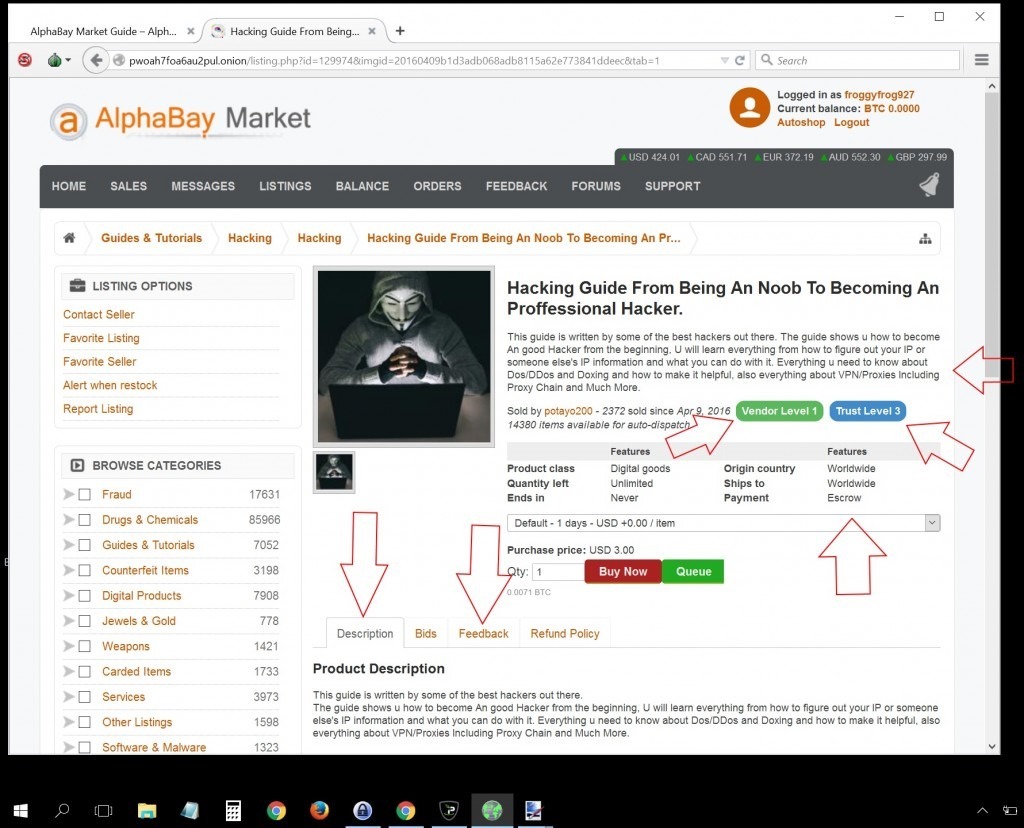Screen dimensions: 1024x828
Task: Focus the browser Search field
Action: [x=857, y=60]
